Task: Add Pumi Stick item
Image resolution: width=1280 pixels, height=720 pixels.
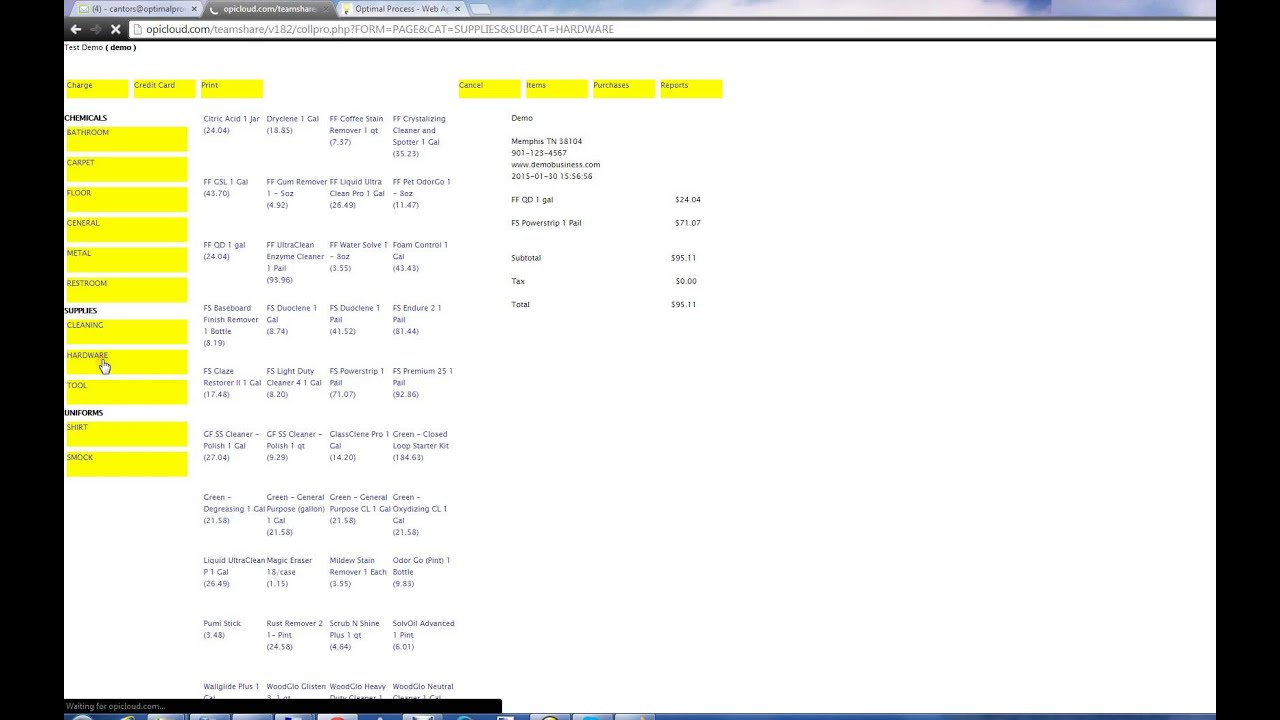Action: [222, 629]
